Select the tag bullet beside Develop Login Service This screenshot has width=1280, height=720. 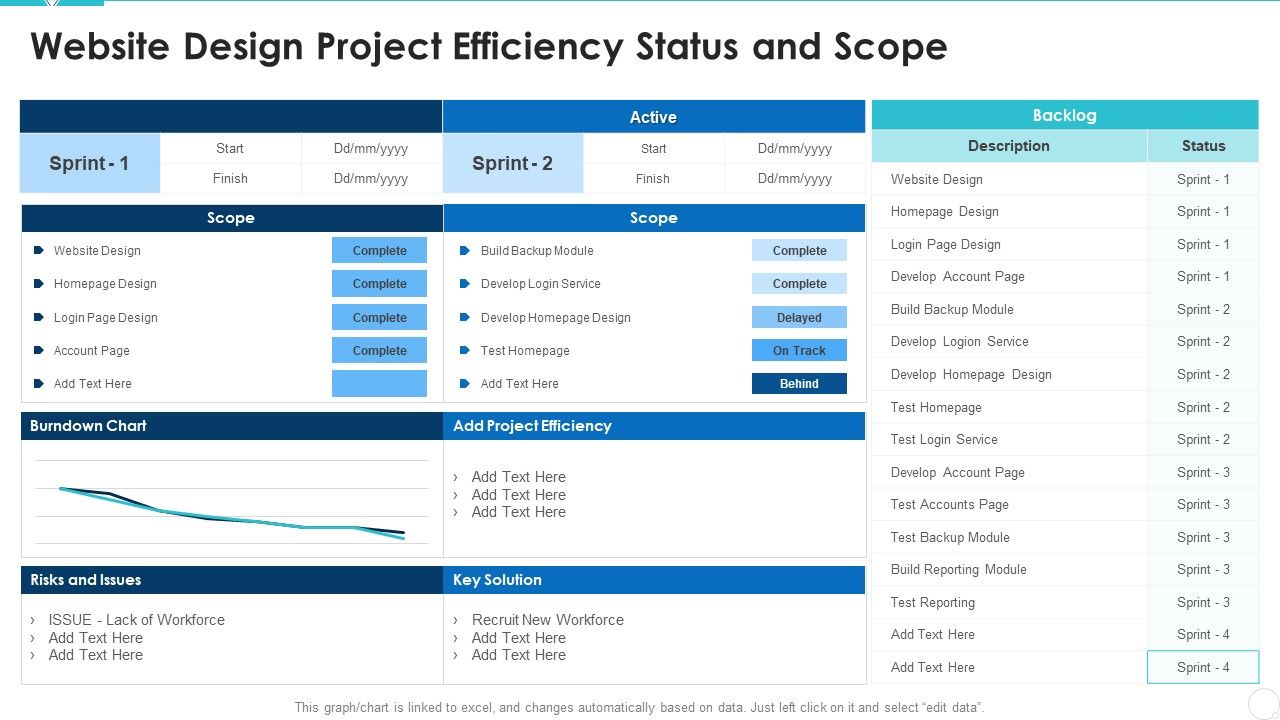(x=465, y=284)
